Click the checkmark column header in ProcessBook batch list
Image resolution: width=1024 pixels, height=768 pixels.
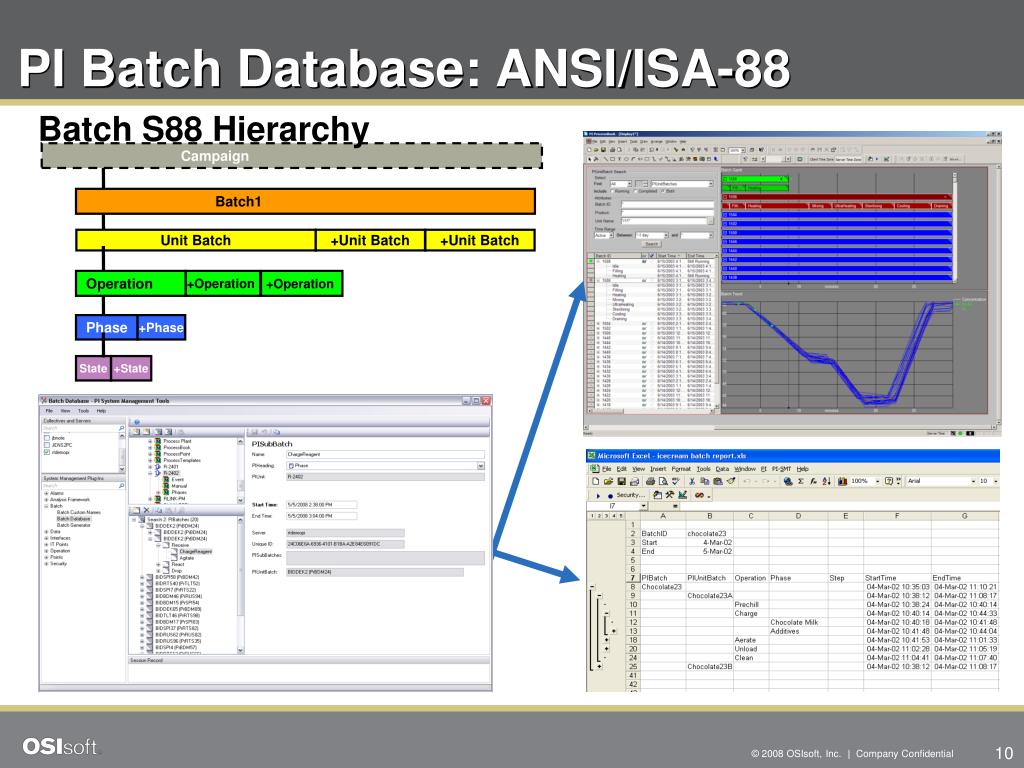pyautogui.click(x=651, y=256)
